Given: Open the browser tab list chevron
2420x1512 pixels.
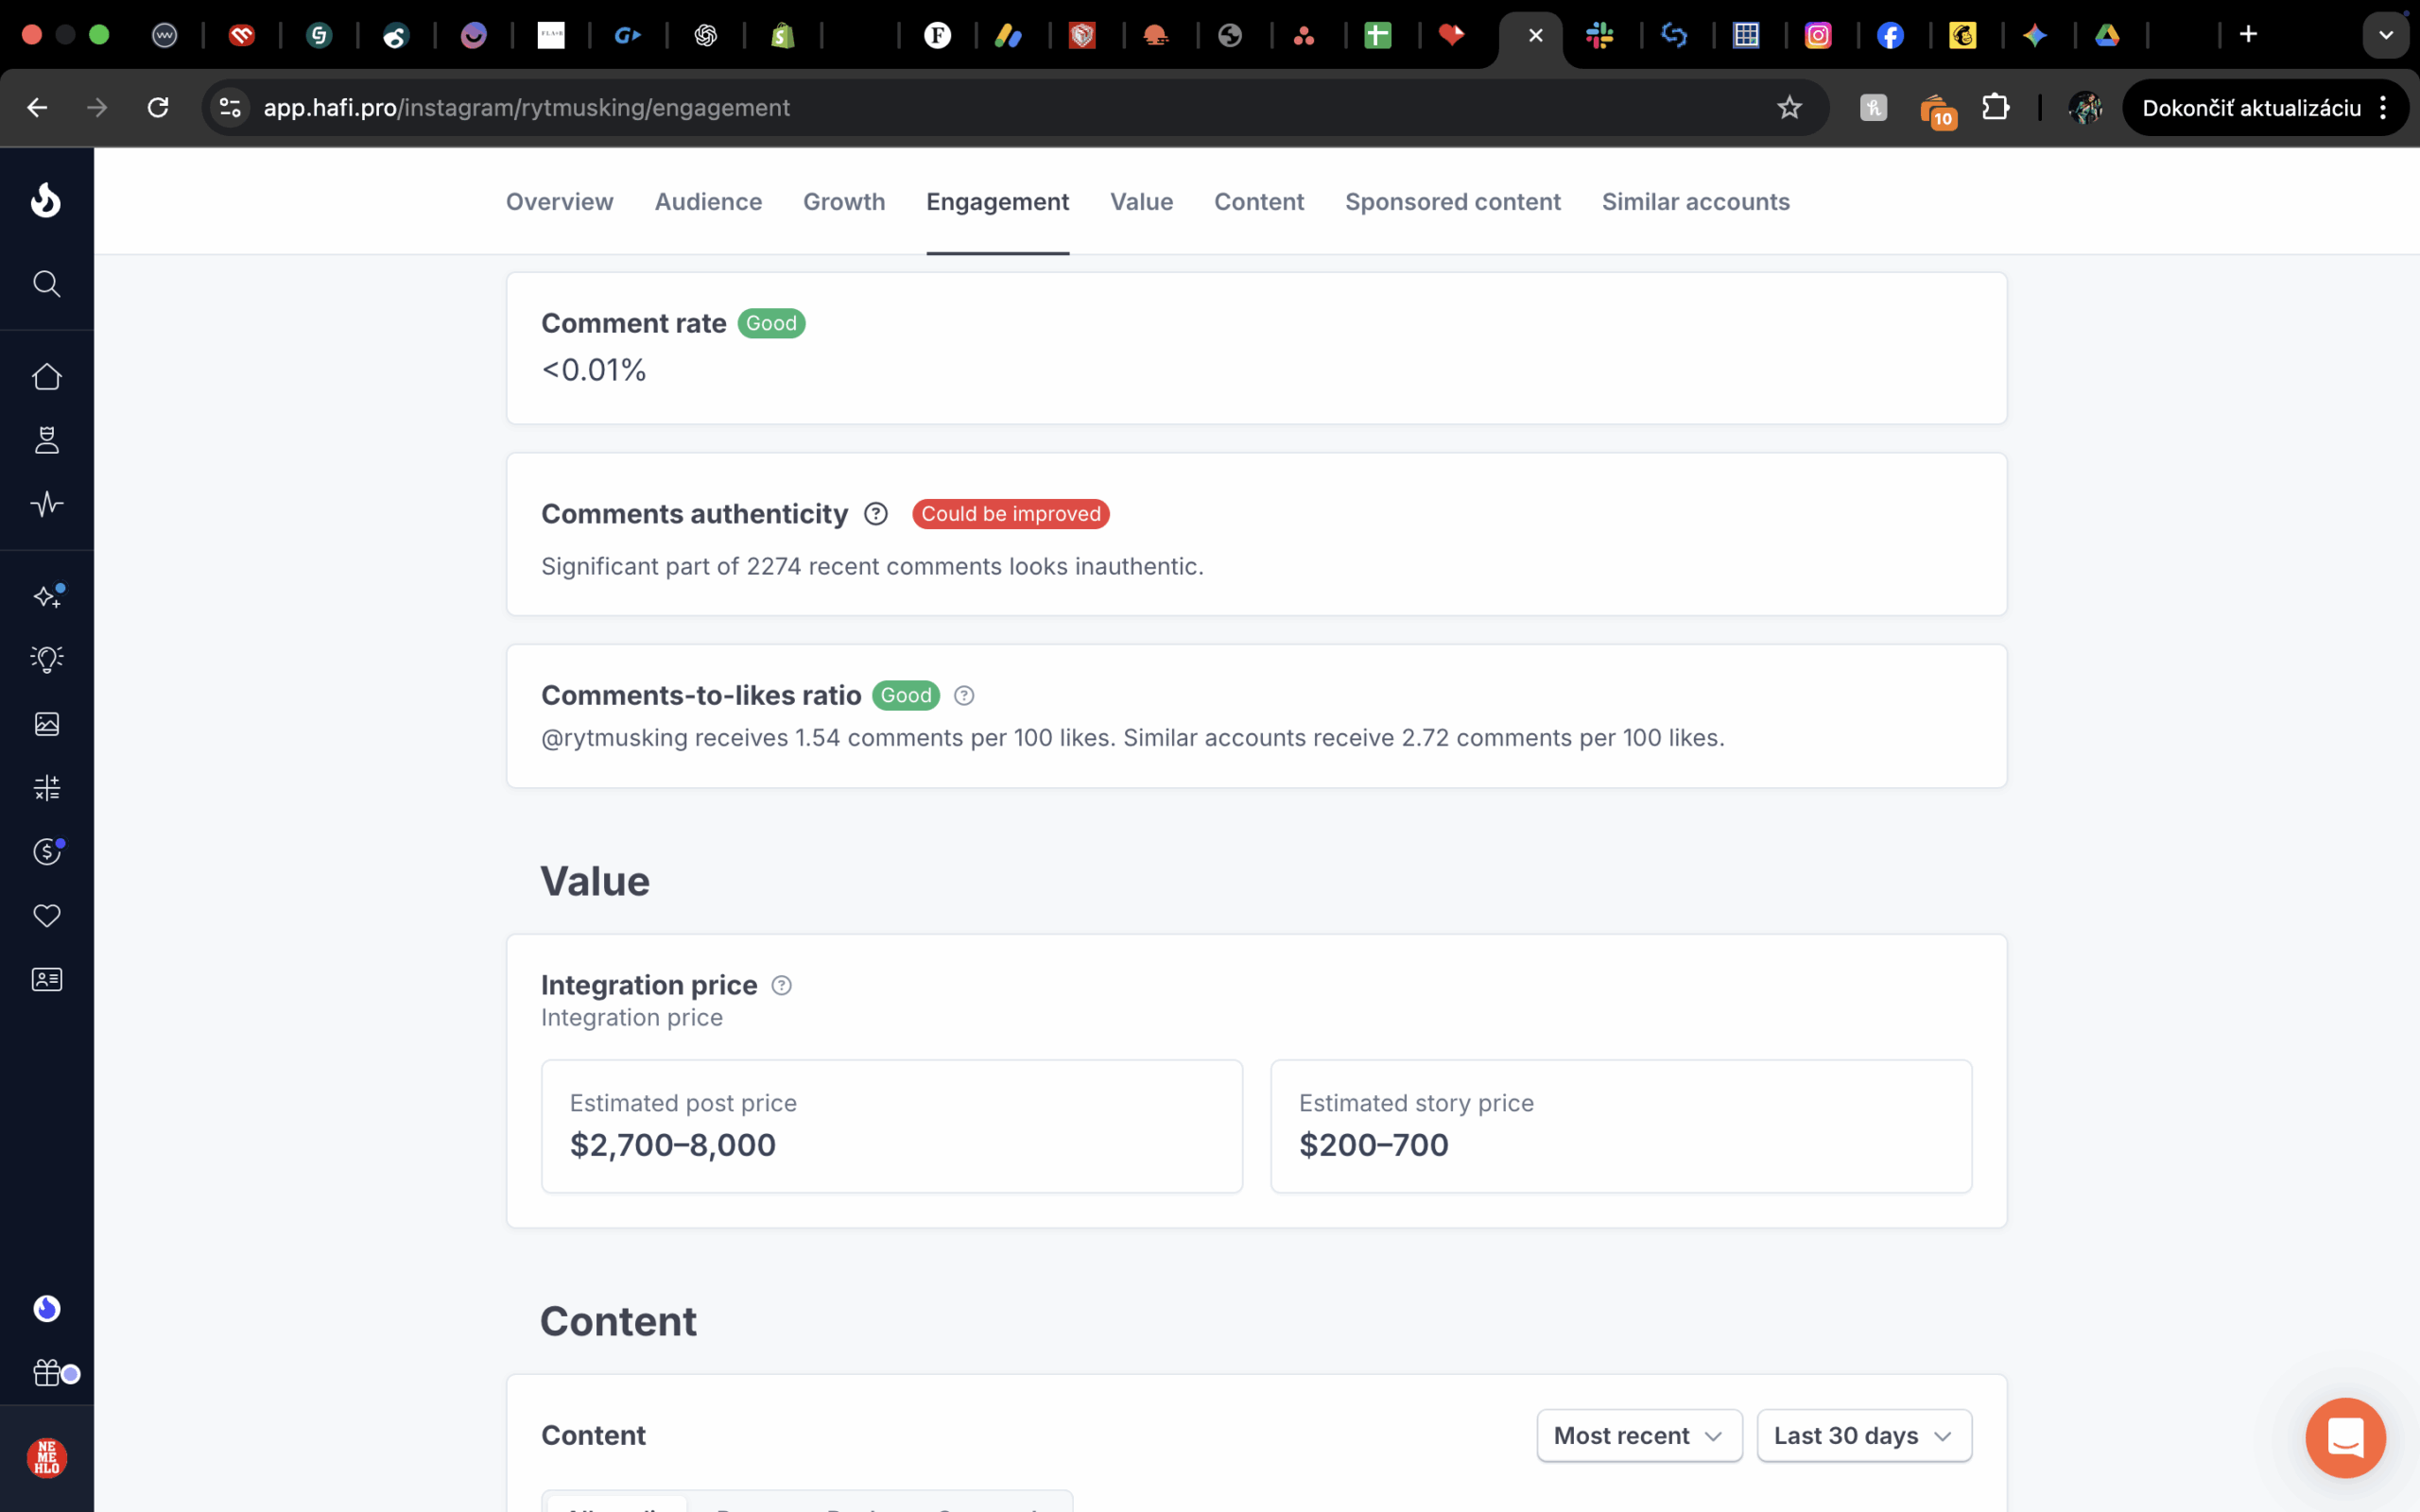Looking at the screenshot, I should tap(2386, 35).
